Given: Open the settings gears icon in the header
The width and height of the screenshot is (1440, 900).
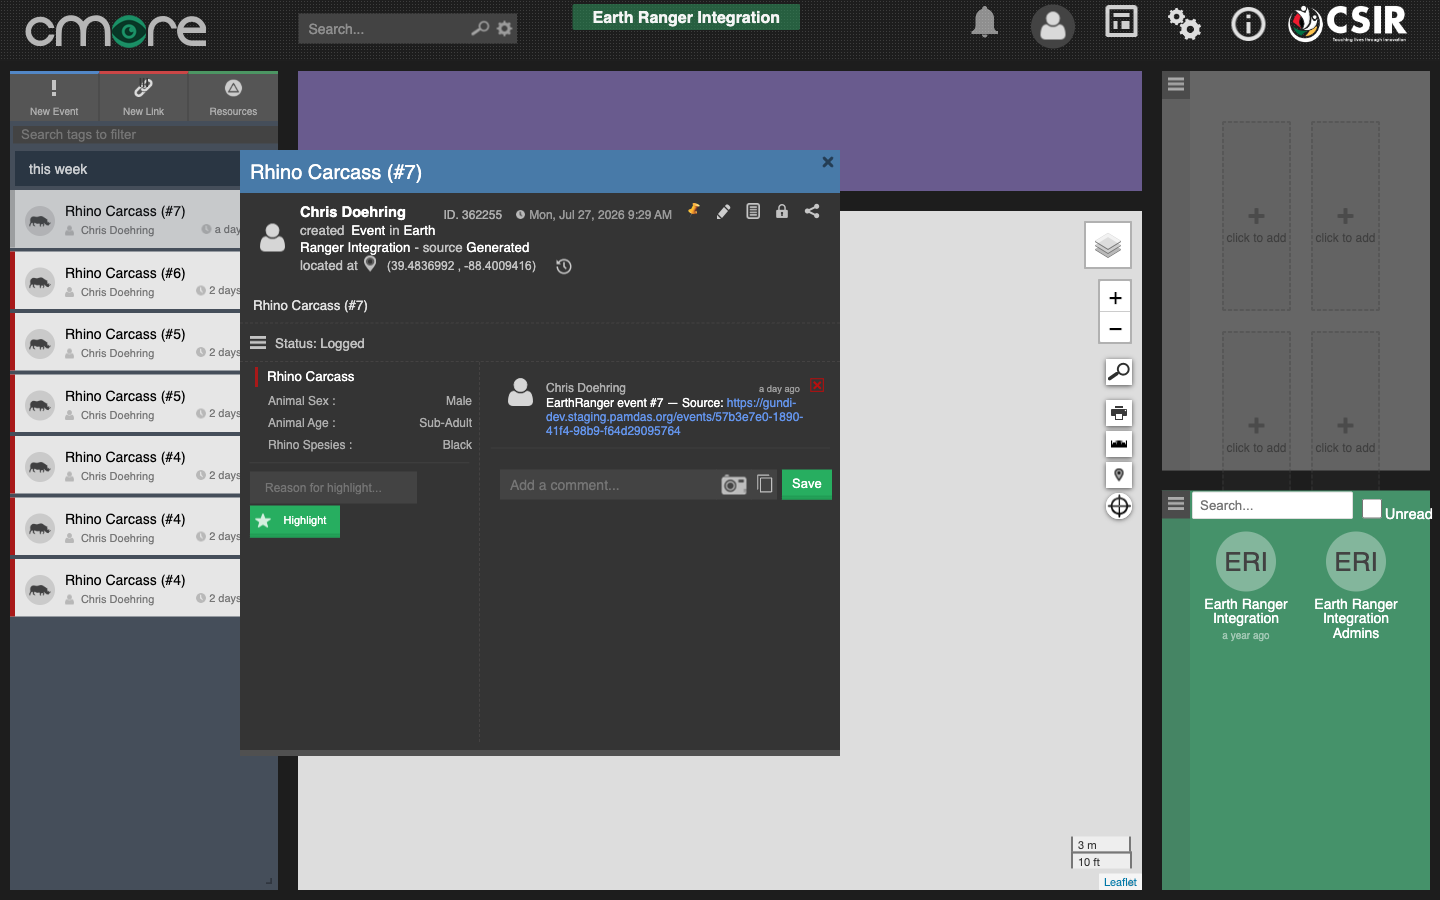Looking at the screenshot, I should 1184,24.
